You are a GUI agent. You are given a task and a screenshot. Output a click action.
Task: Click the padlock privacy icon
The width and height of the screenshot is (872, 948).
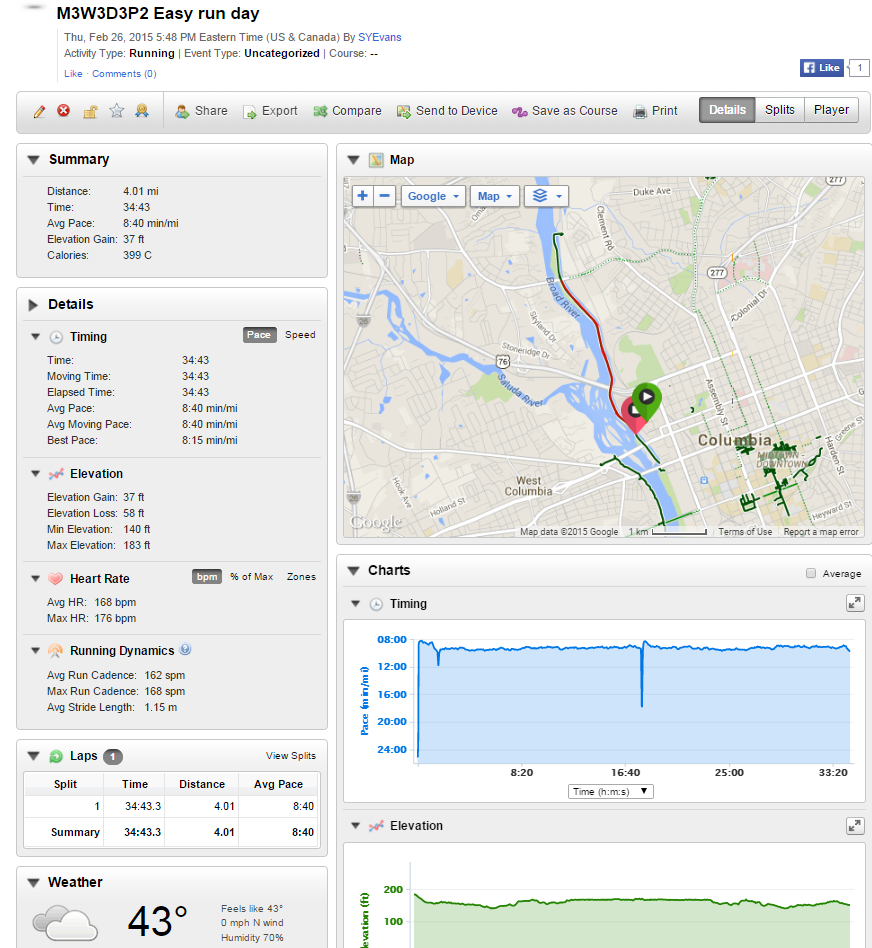coord(90,111)
